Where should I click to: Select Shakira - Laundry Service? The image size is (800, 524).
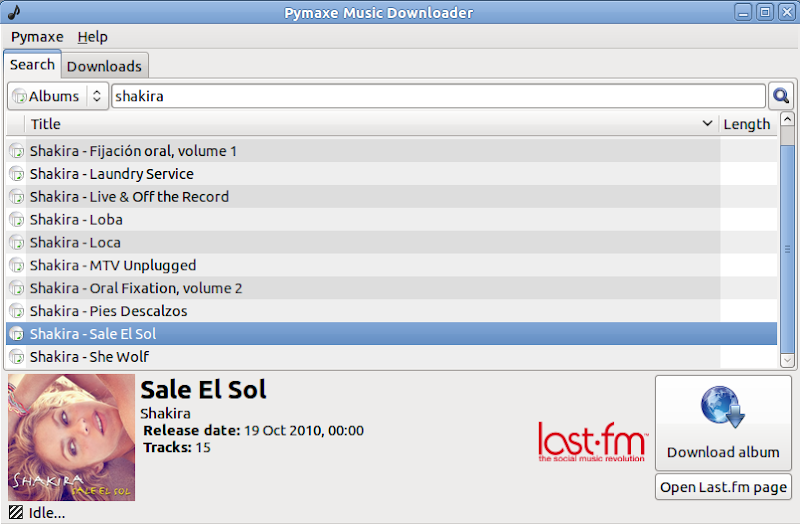[391, 174]
